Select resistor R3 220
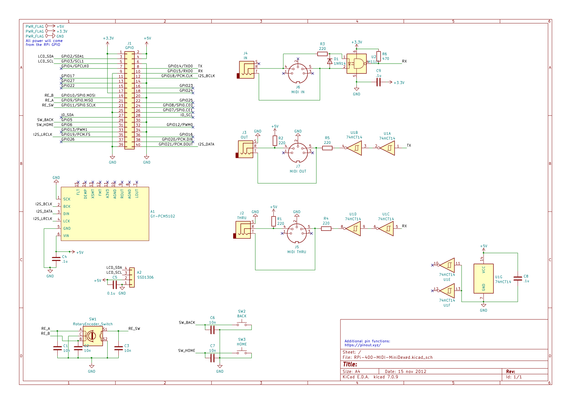Viewport: 571px width, 404px height. pos(322,54)
